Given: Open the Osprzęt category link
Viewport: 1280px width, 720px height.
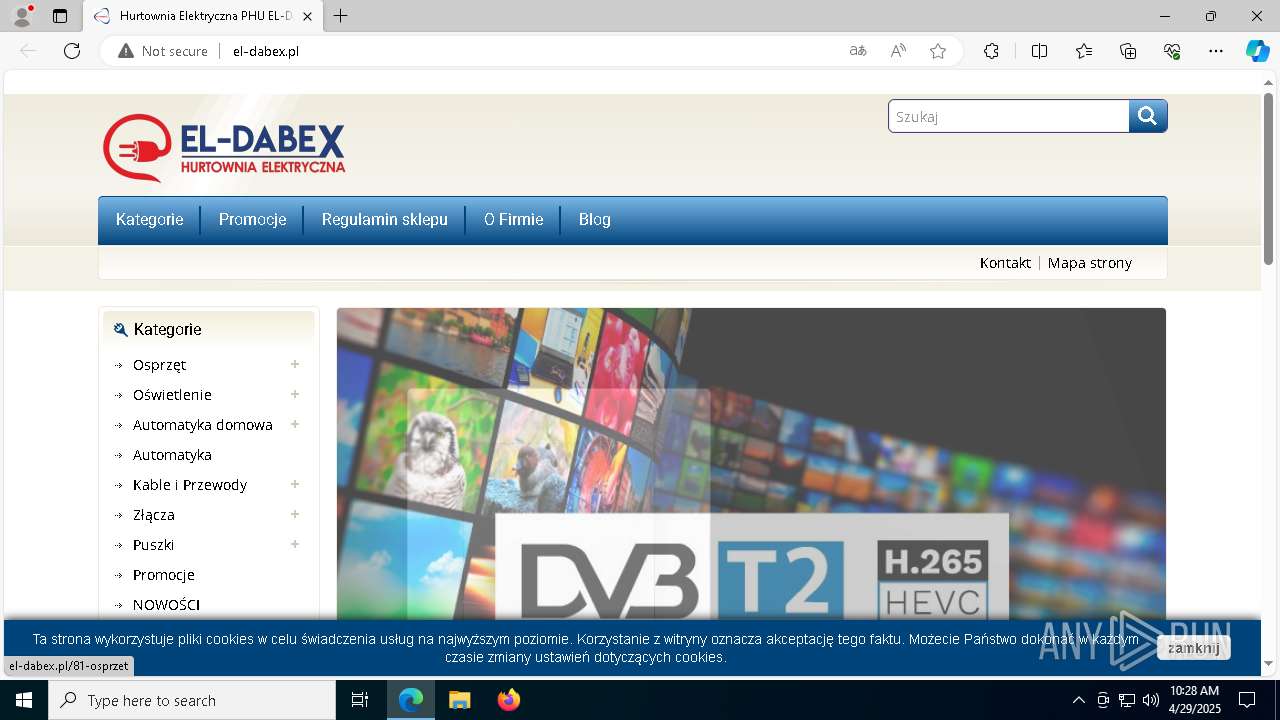Looking at the screenshot, I should click(159, 365).
